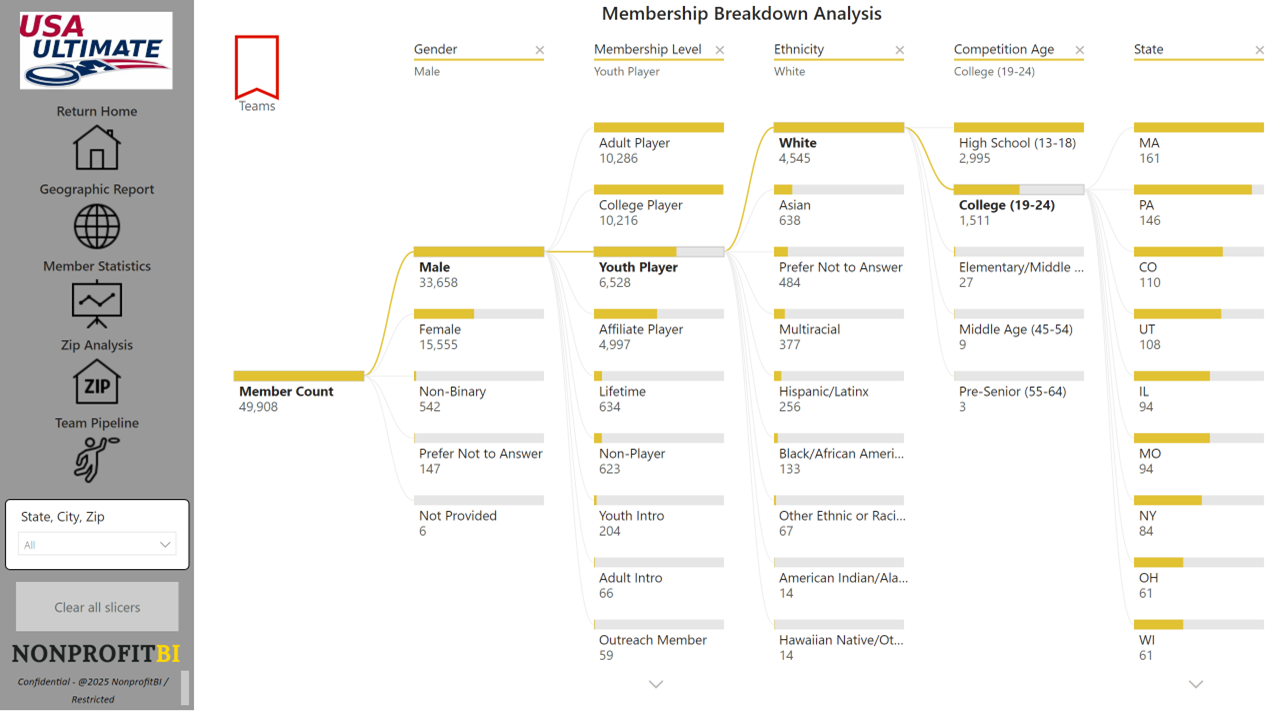Open the Zip Analysis icon

click(97, 382)
